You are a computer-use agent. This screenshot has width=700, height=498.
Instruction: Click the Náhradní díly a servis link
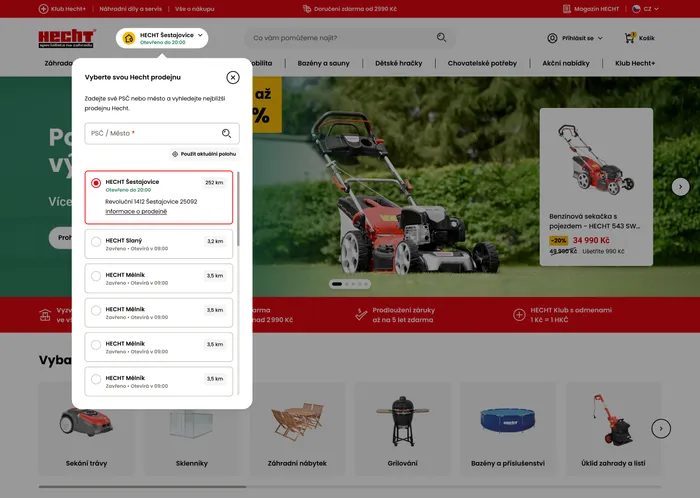point(130,9)
